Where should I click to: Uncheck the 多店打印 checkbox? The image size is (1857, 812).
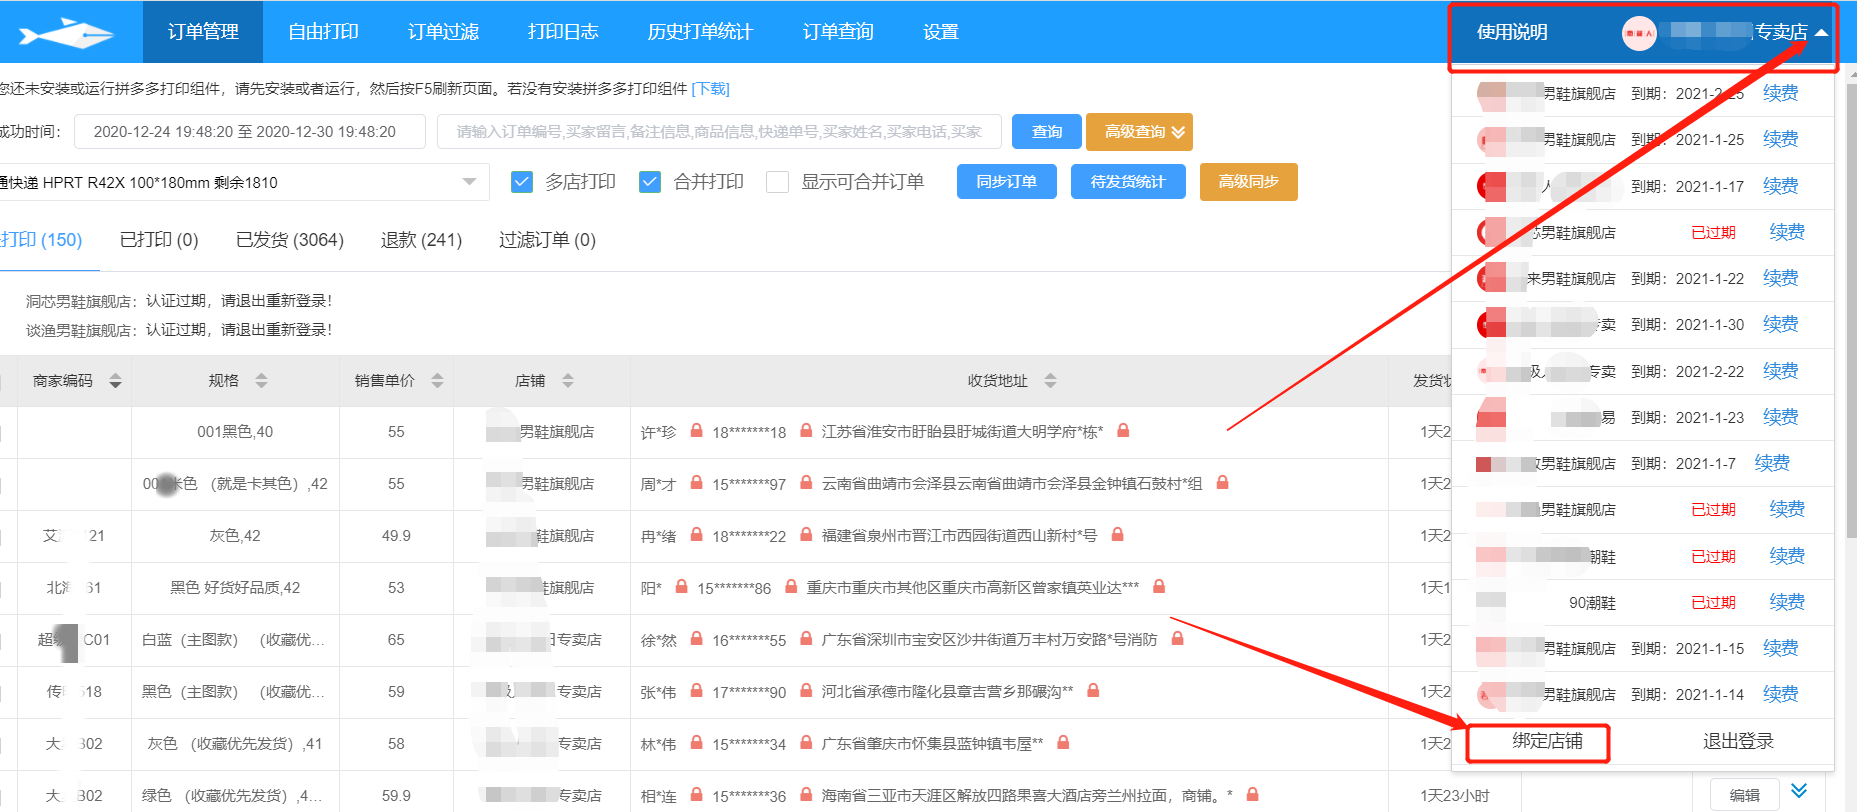pos(521,182)
